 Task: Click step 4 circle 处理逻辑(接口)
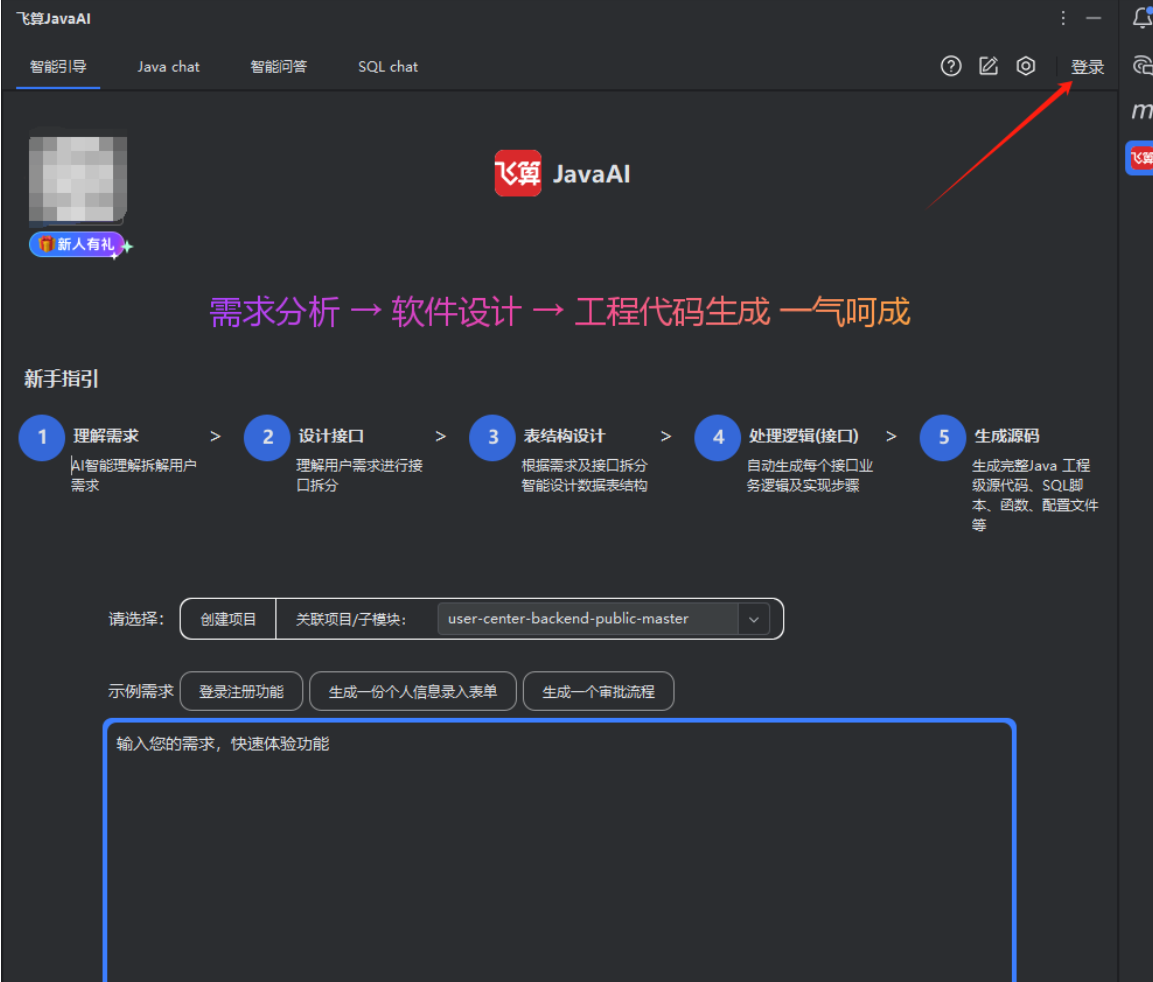coord(718,437)
